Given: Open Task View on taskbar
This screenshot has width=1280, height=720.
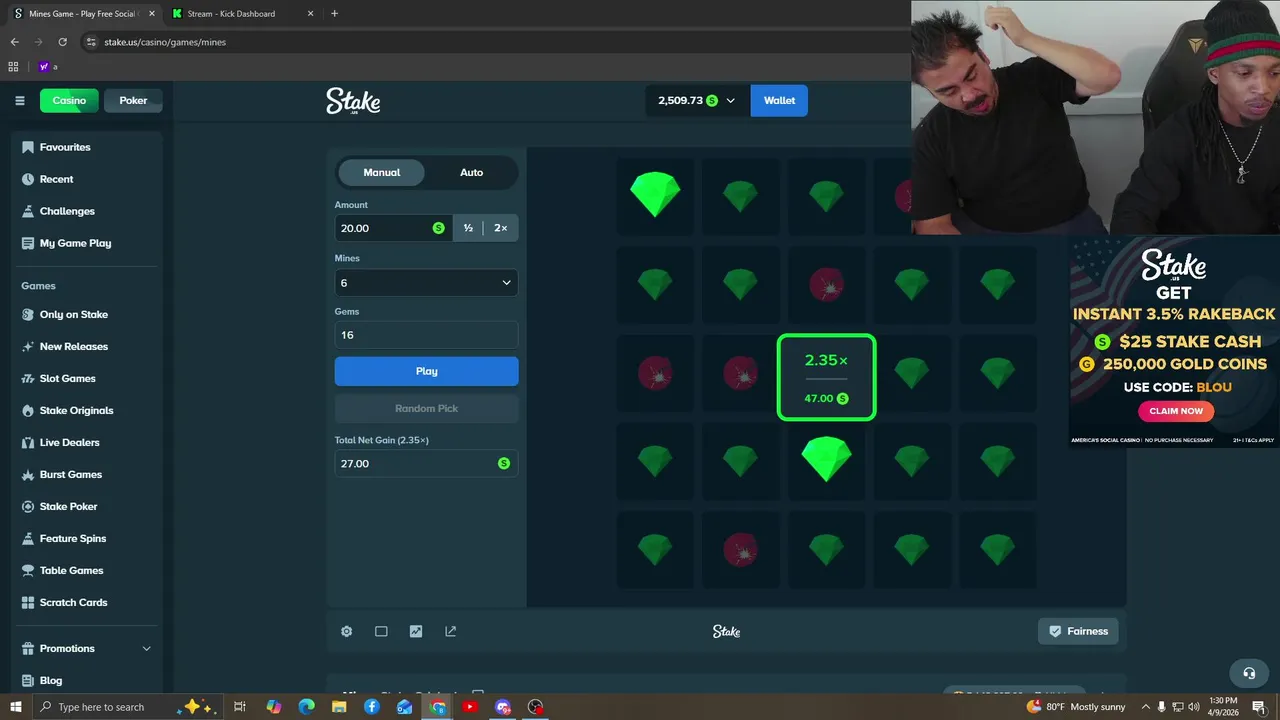Looking at the screenshot, I should (240, 707).
